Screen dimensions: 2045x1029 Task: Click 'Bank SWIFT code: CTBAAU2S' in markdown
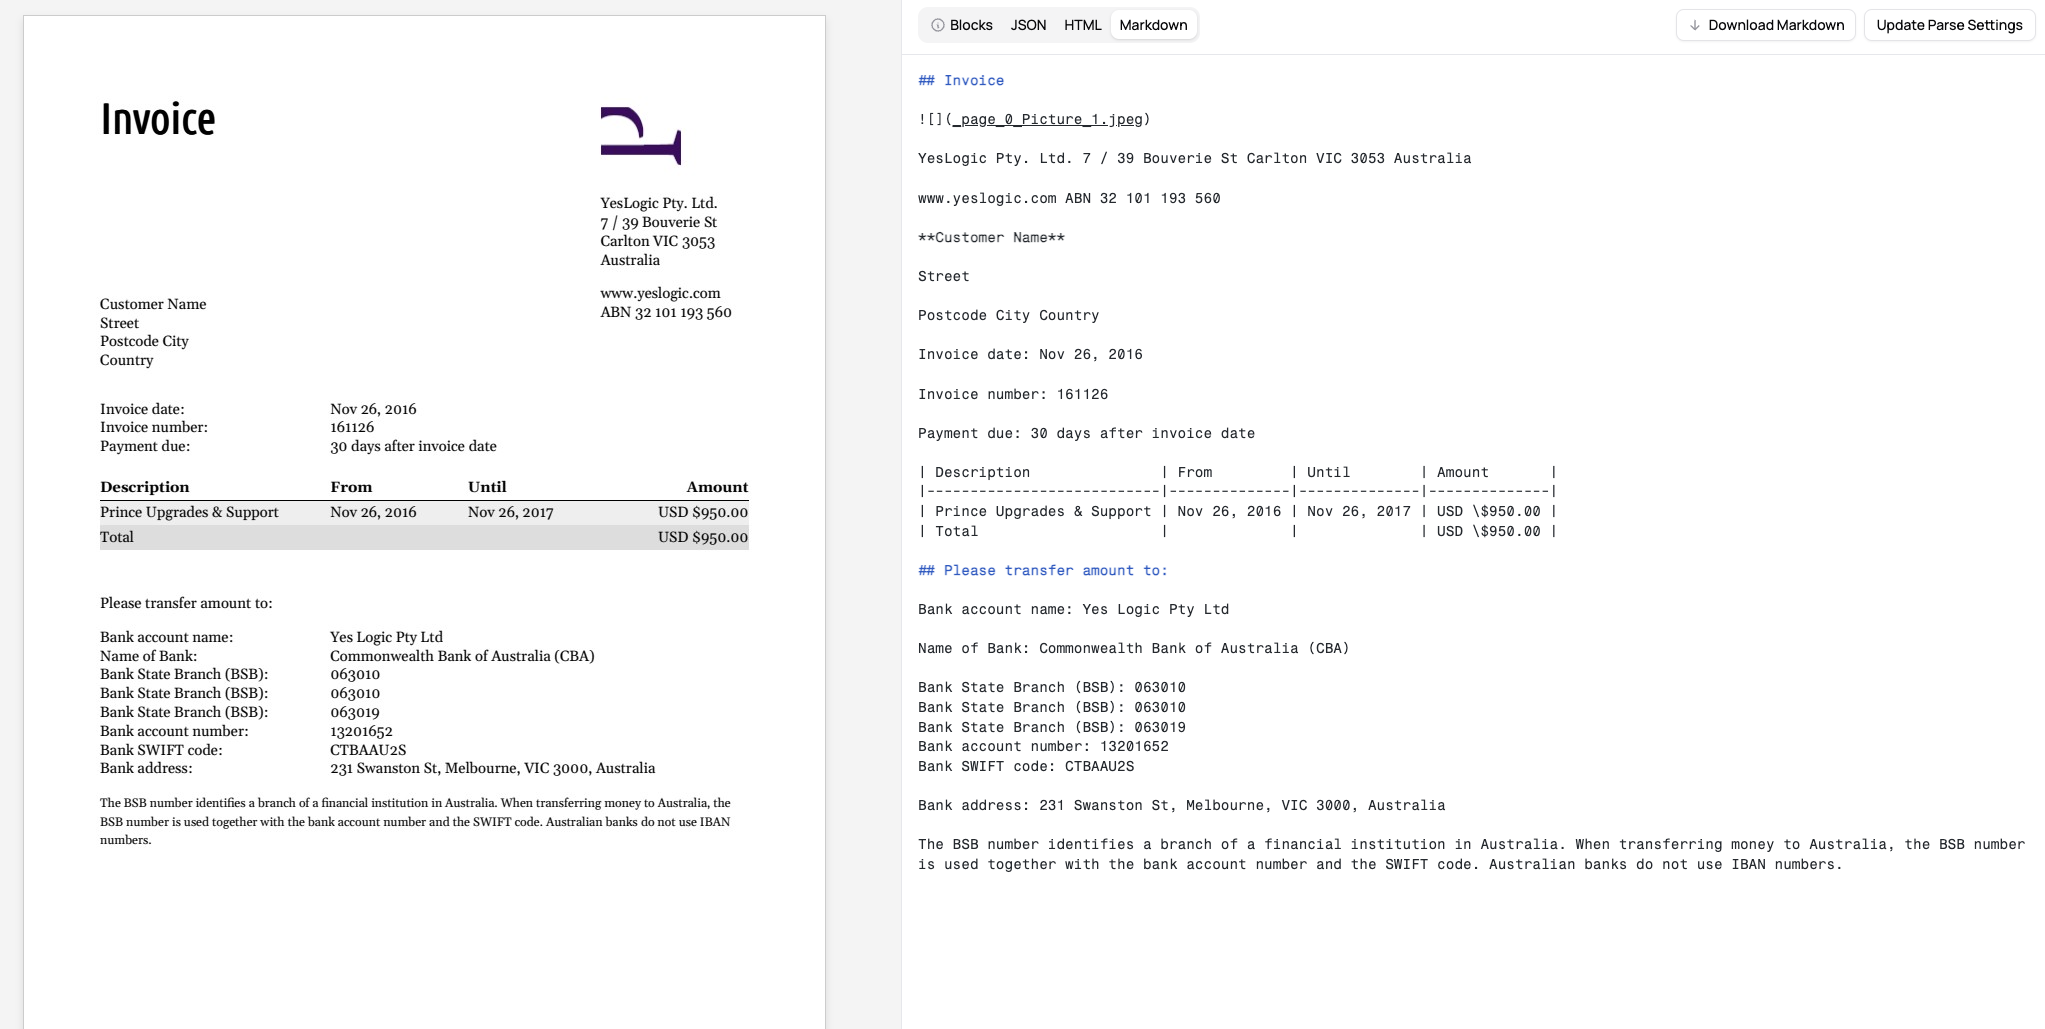point(1026,766)
